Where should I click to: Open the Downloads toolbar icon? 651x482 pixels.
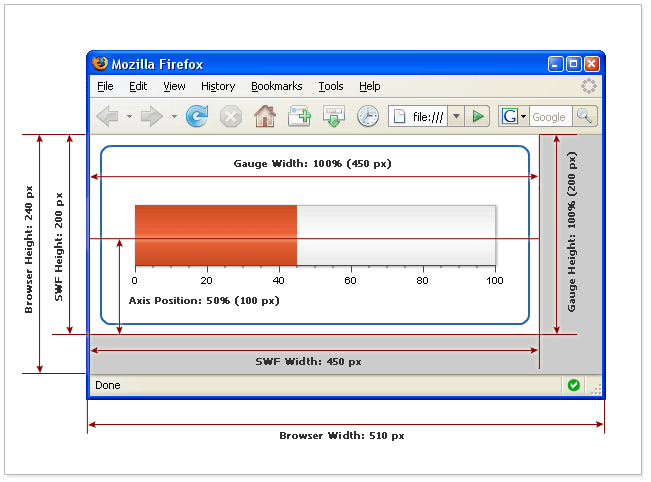[334, 117]
